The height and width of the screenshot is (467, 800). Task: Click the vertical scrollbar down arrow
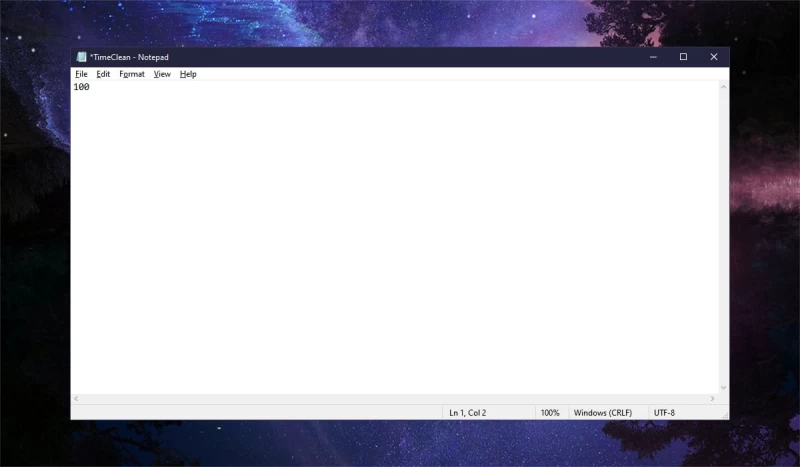(x=723, y=388)
